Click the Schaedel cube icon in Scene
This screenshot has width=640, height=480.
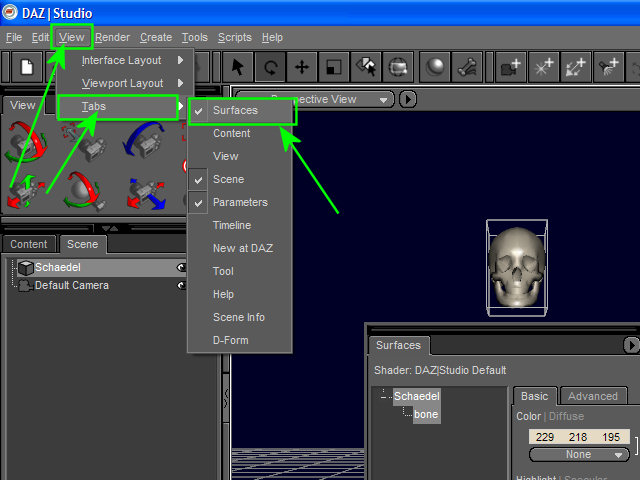click(x=26, y=268)
